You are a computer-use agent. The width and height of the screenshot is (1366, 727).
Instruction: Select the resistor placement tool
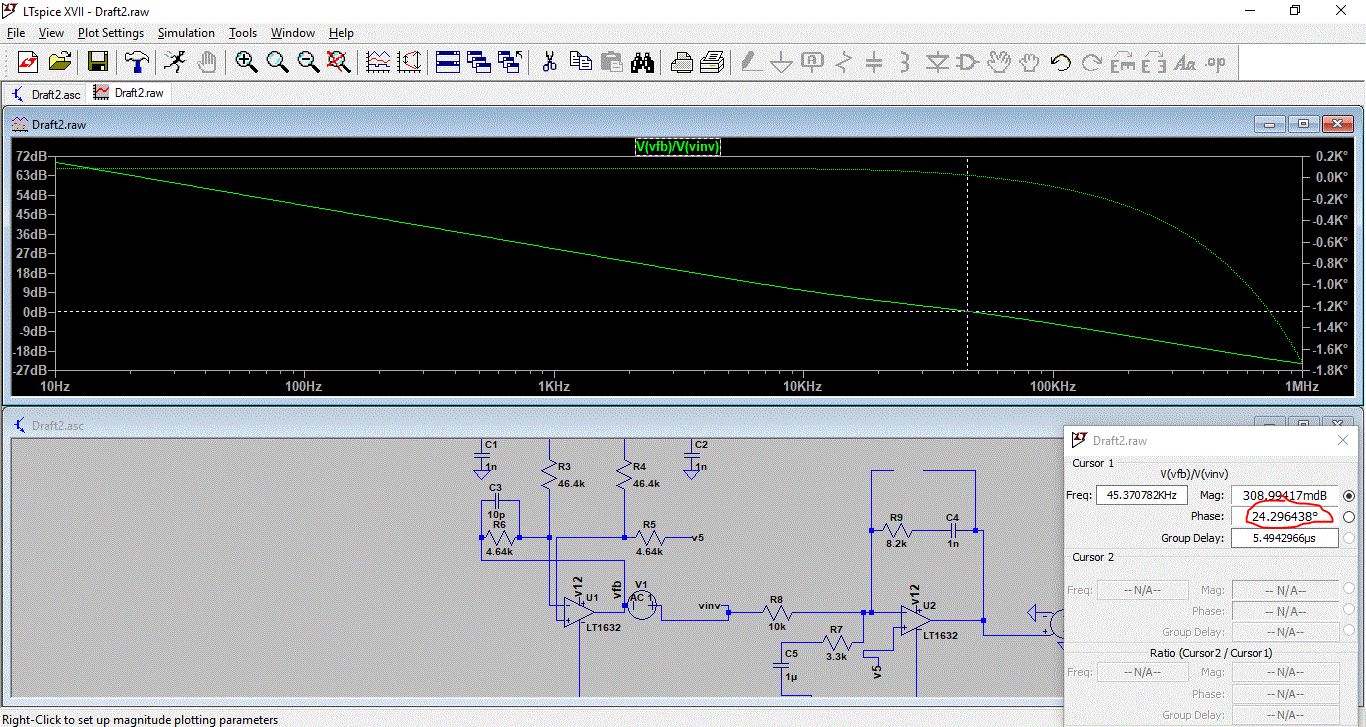click(x=843, y=62)
